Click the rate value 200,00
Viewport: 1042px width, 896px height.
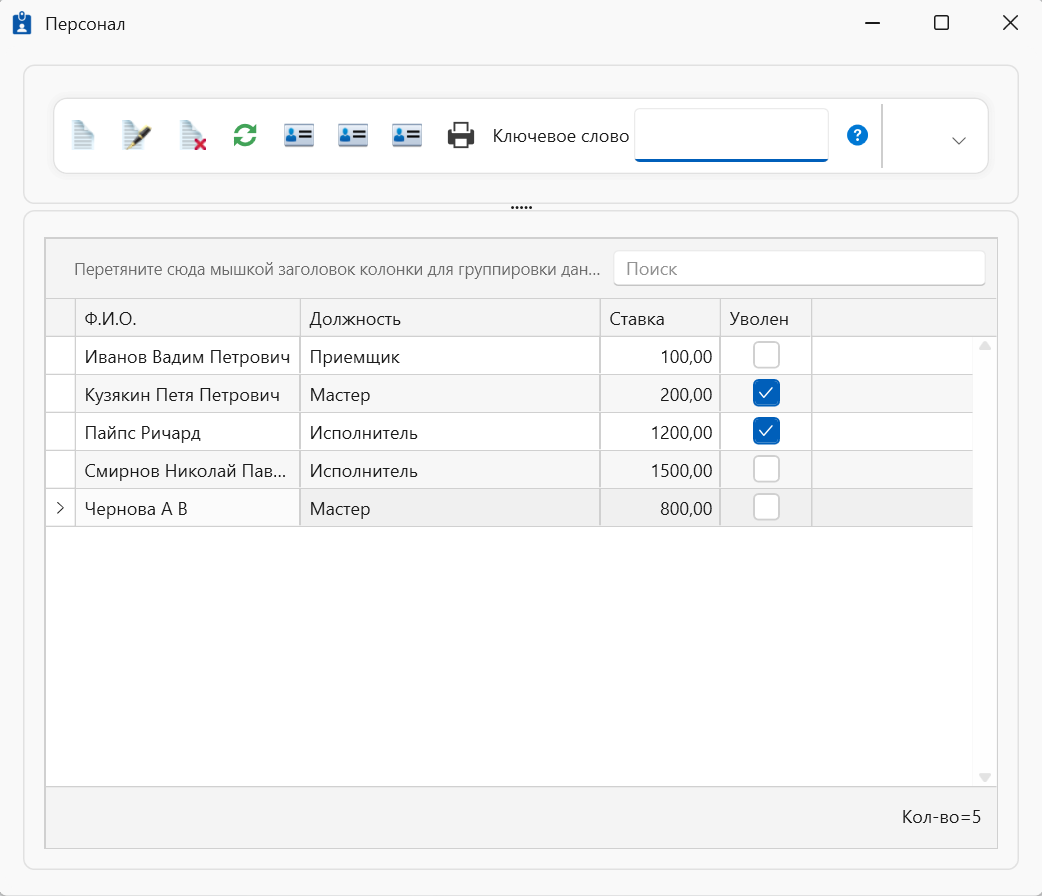[686, 395]
